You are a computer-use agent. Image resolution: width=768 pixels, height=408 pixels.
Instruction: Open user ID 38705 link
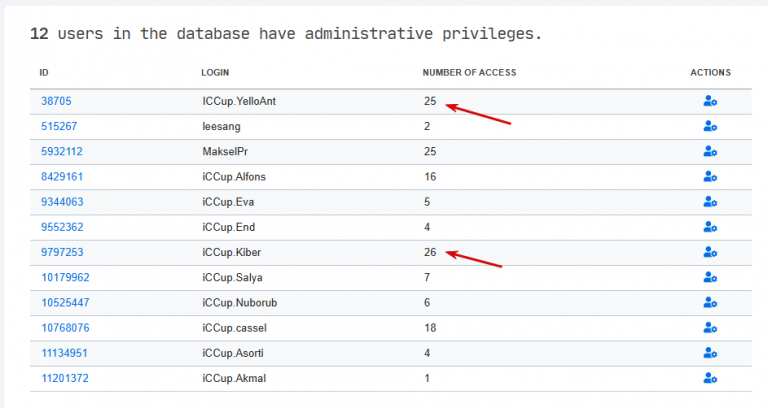click(x=56, y=101)
